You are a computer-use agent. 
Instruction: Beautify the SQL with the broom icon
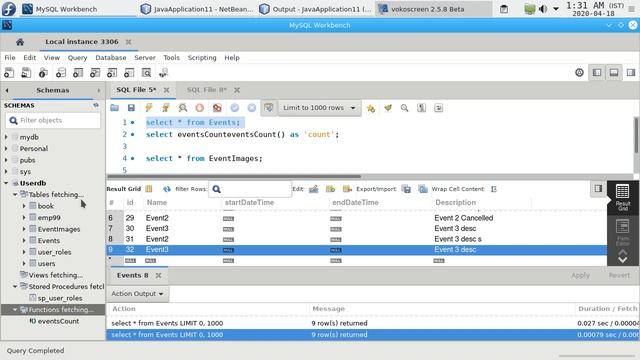[388, 108]
